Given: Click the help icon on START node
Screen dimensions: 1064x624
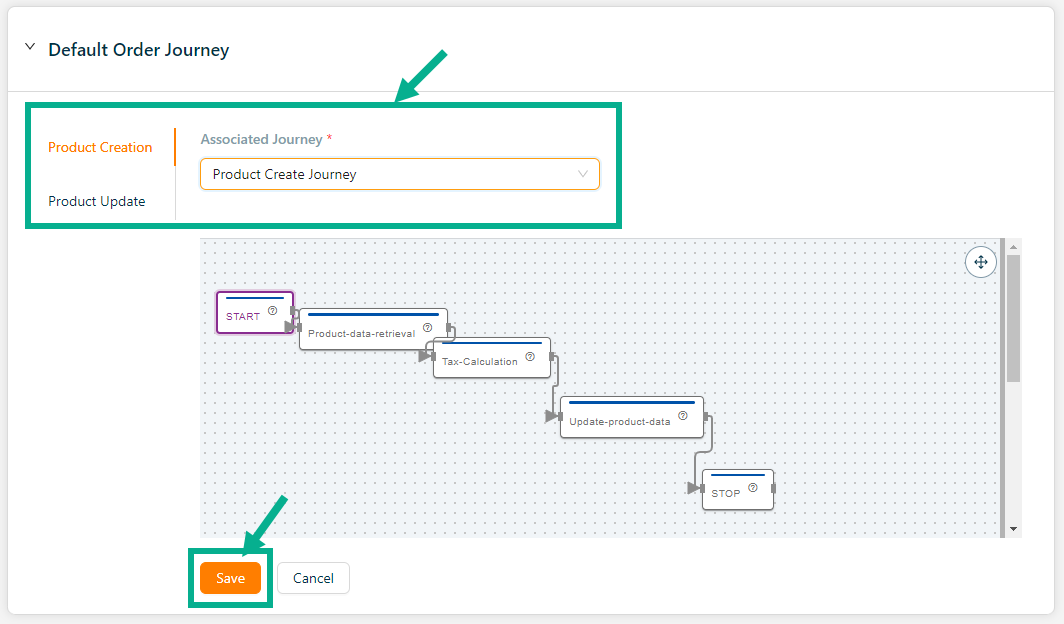Looking at the screenshot, I should 272,311.
